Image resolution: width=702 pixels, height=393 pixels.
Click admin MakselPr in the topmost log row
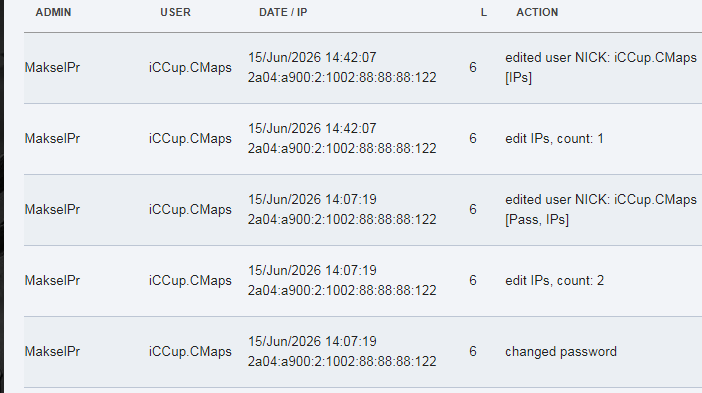pos(52,68)
